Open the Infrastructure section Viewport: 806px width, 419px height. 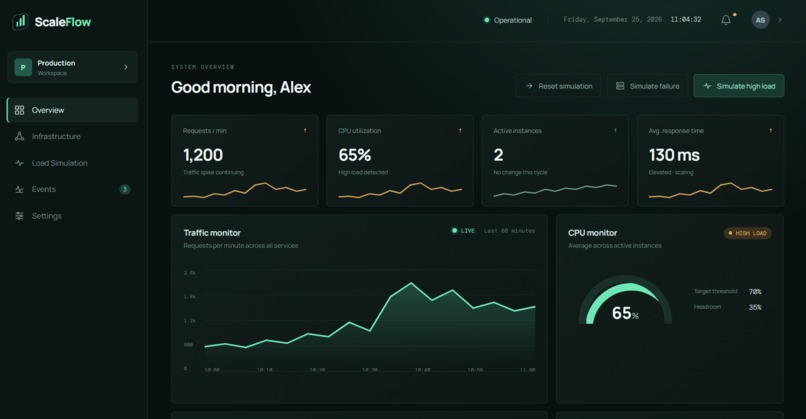72,136
